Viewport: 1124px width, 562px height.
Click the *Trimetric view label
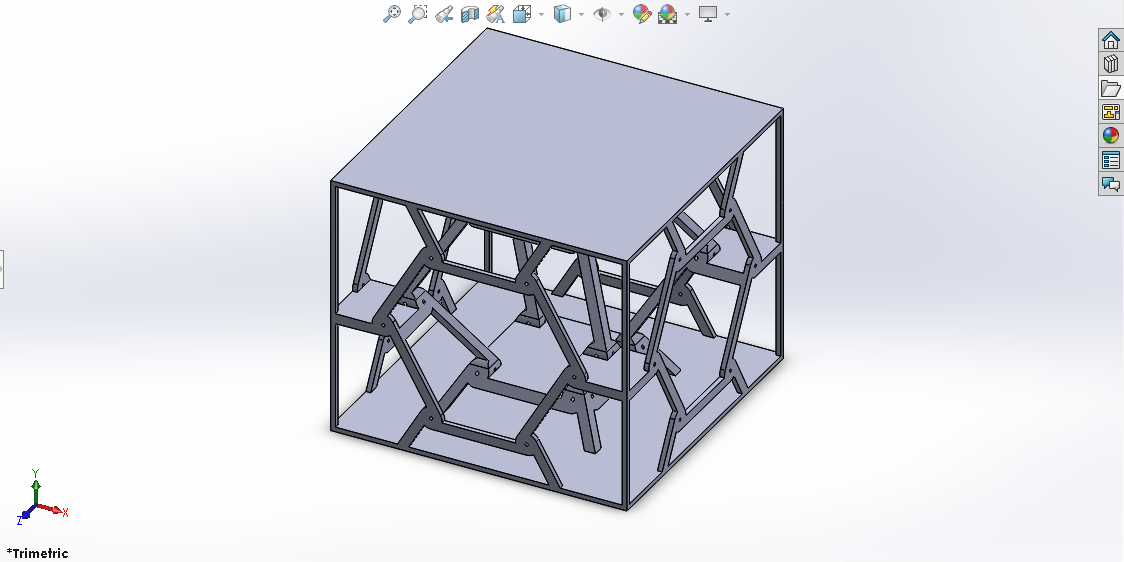coord(37,553)
